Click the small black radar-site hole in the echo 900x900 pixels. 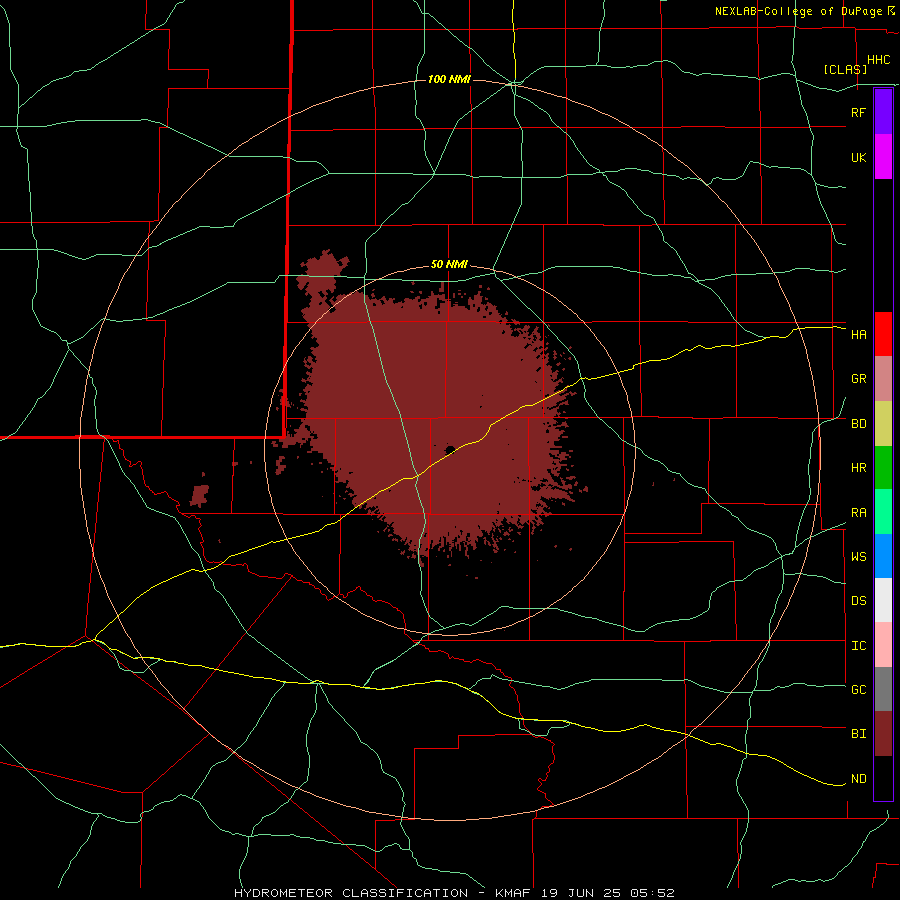coord(450,449)
